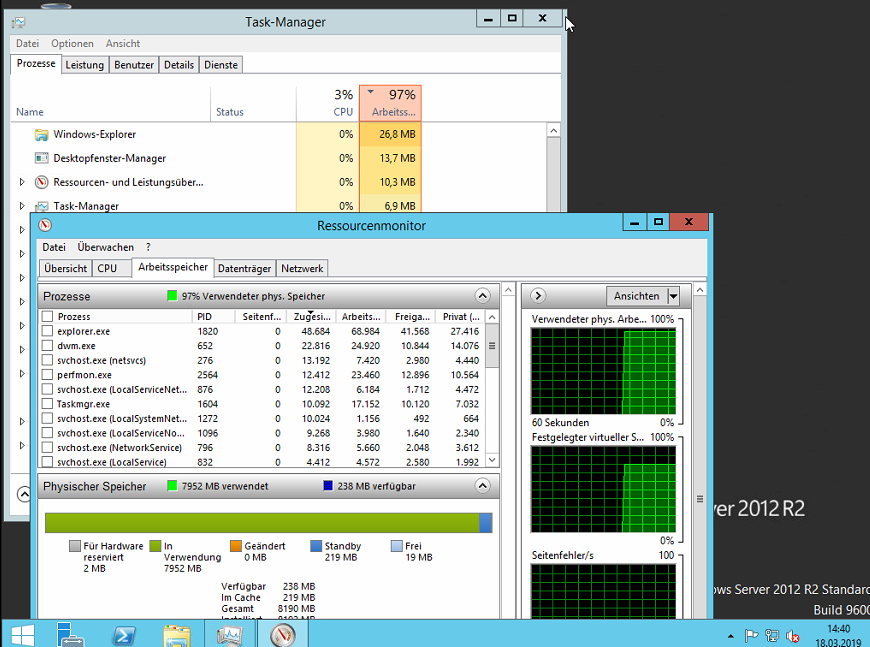Image resolution: width=870 pixels, height=647 pixels.
Task: Open the Ansicht menu in Task-Manager
Action: coord(123,43)
